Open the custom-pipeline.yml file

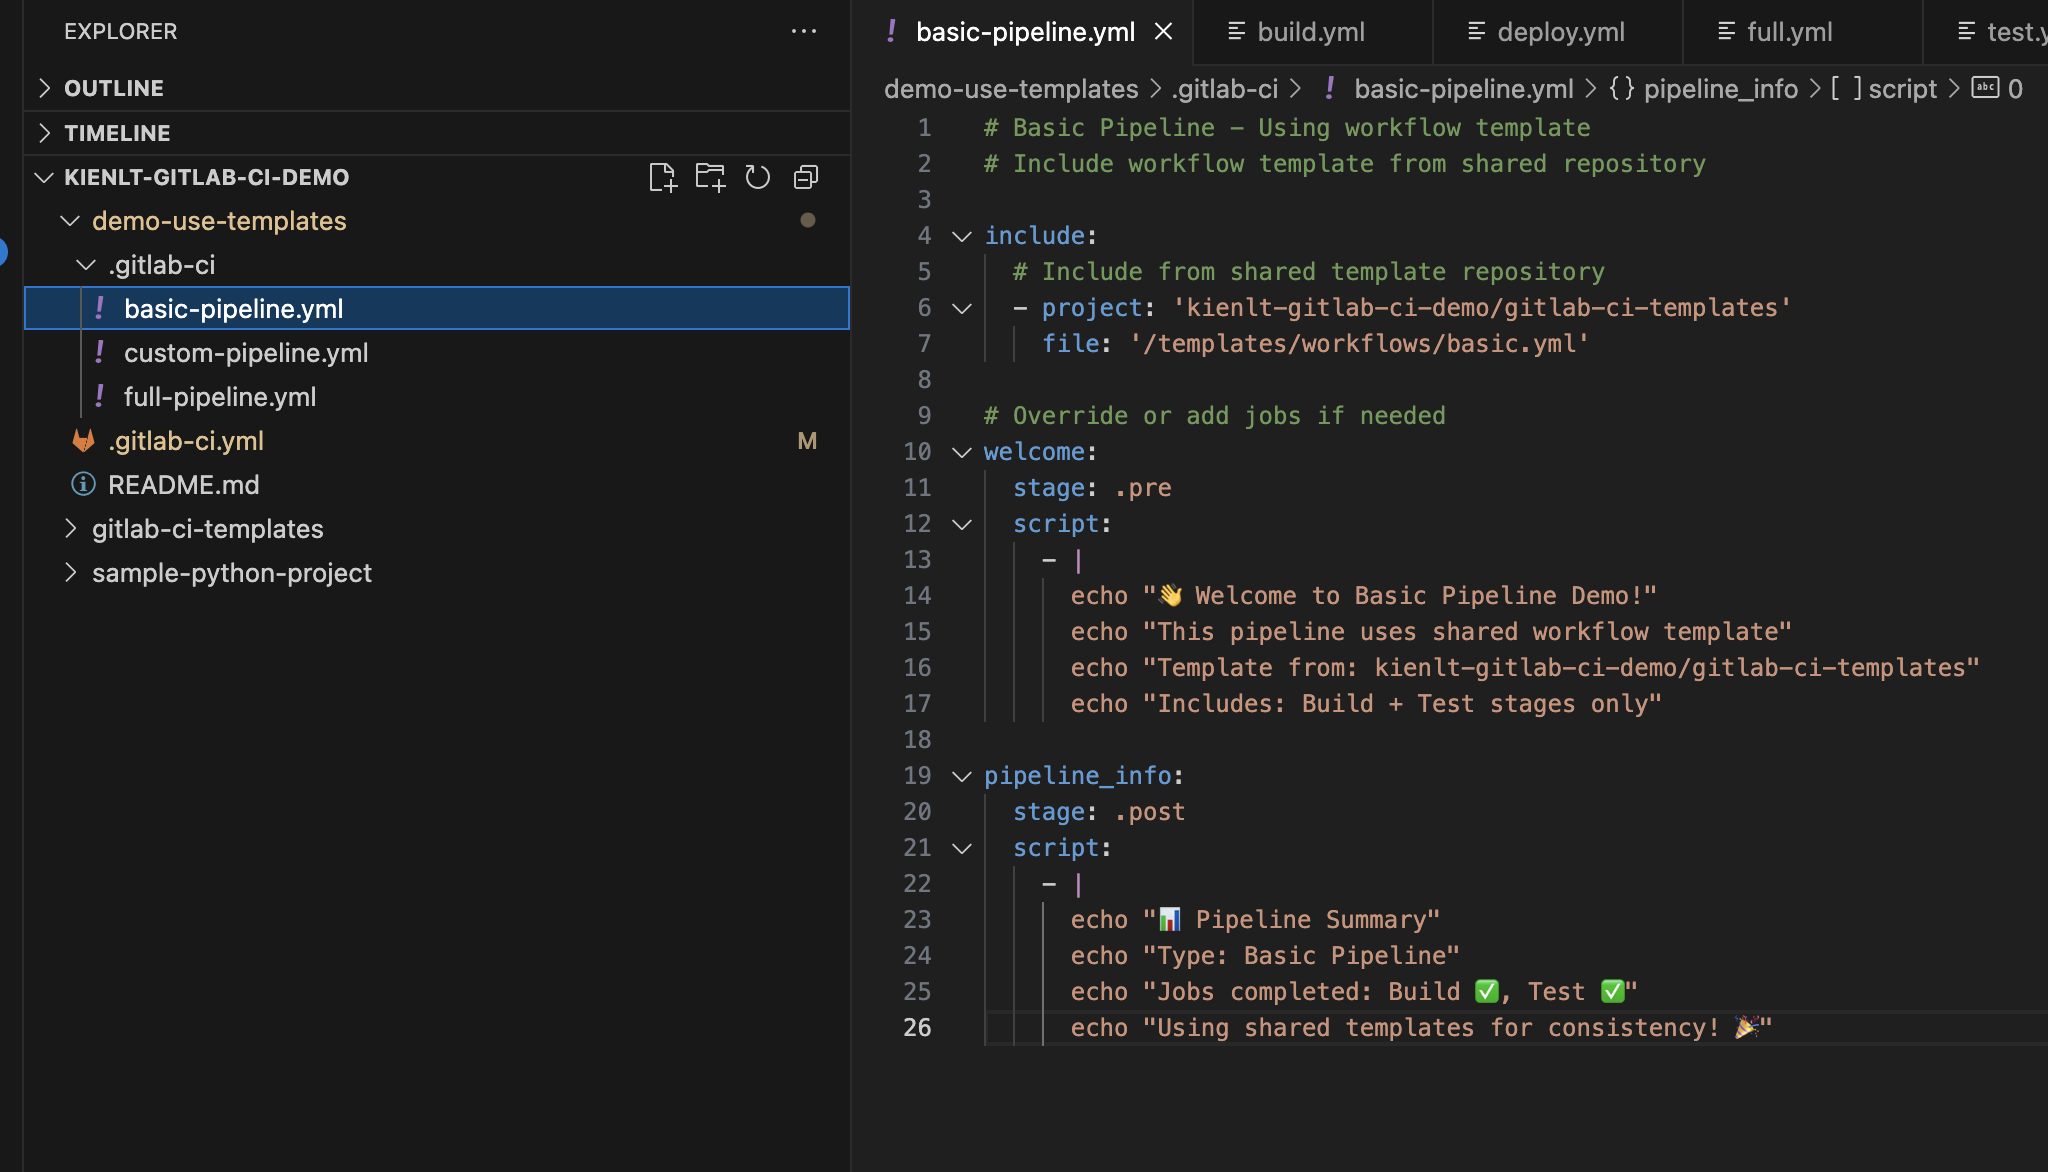coord(245,352)
